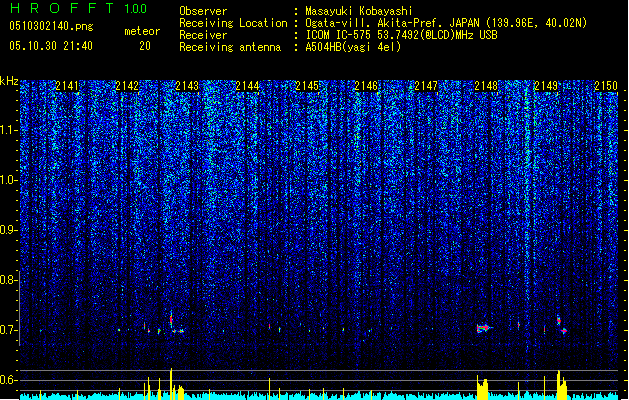The height and width of the screenshot is (400, 629).
Task: Click the HROFFT 1.0.0 title text
Action: [79, 8]
